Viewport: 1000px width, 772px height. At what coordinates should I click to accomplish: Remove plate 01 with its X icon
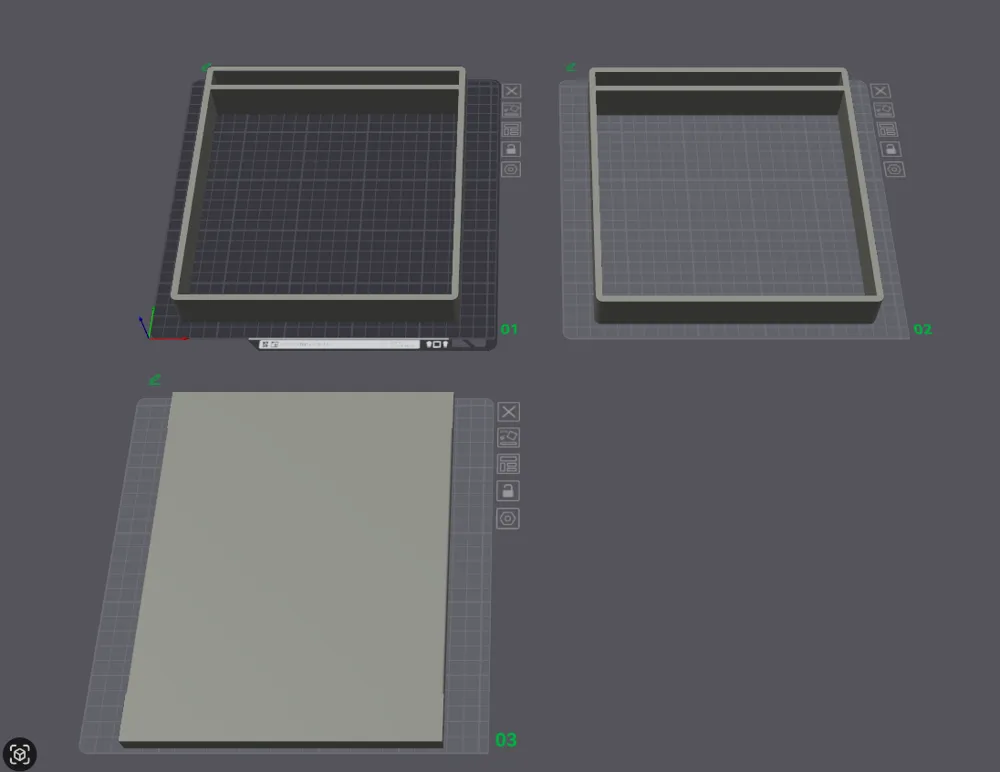pos(511,91)
